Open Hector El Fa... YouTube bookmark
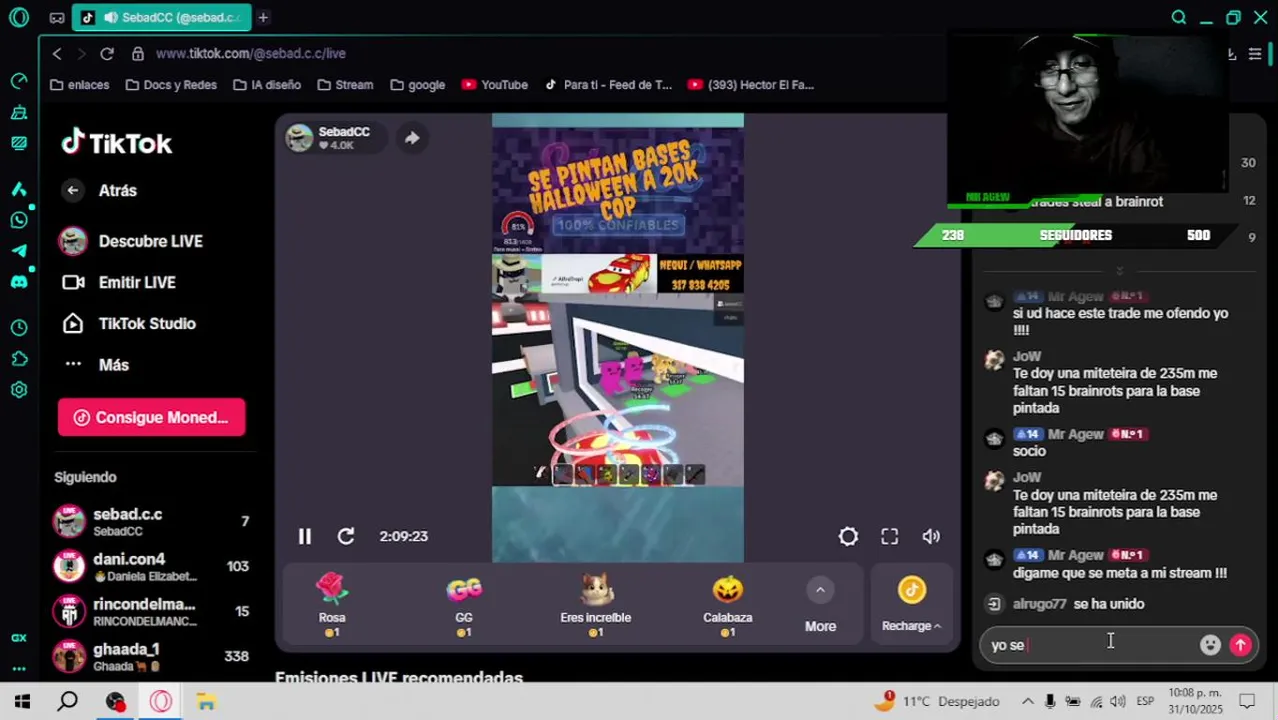Screen dimensions: 1278x720 [751, 85]
